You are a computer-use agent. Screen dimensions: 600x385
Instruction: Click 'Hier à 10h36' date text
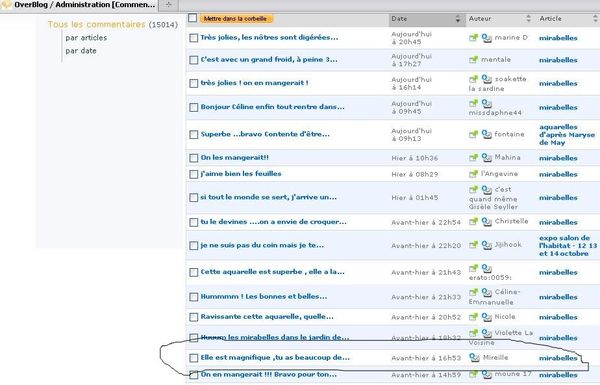tap(414, 158)
